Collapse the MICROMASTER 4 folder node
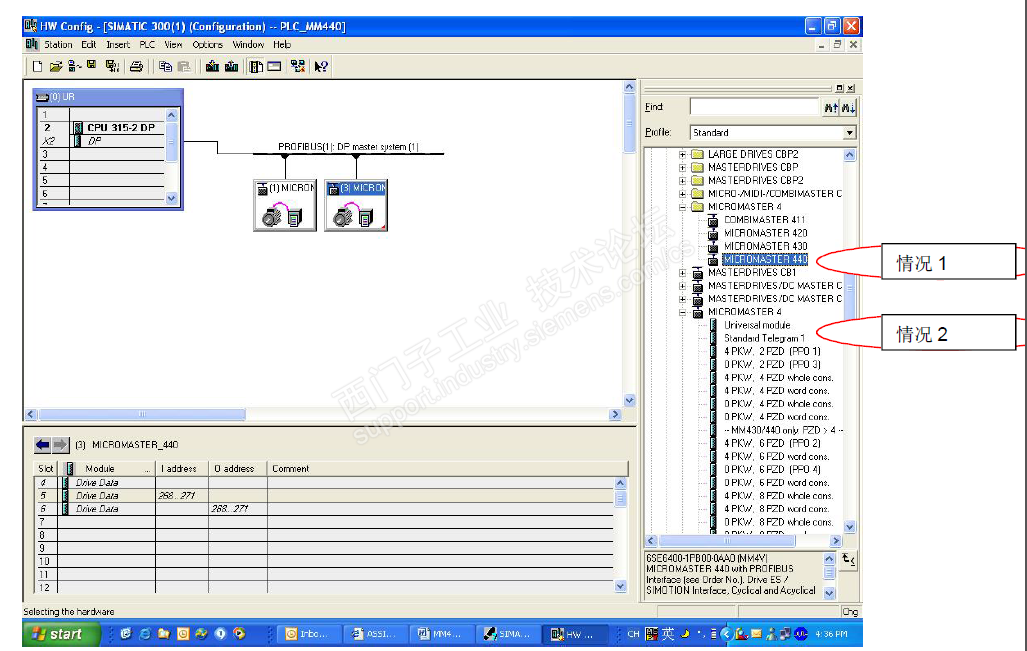The width and height of the screenshot is (1027, 651). click(684, 207)
